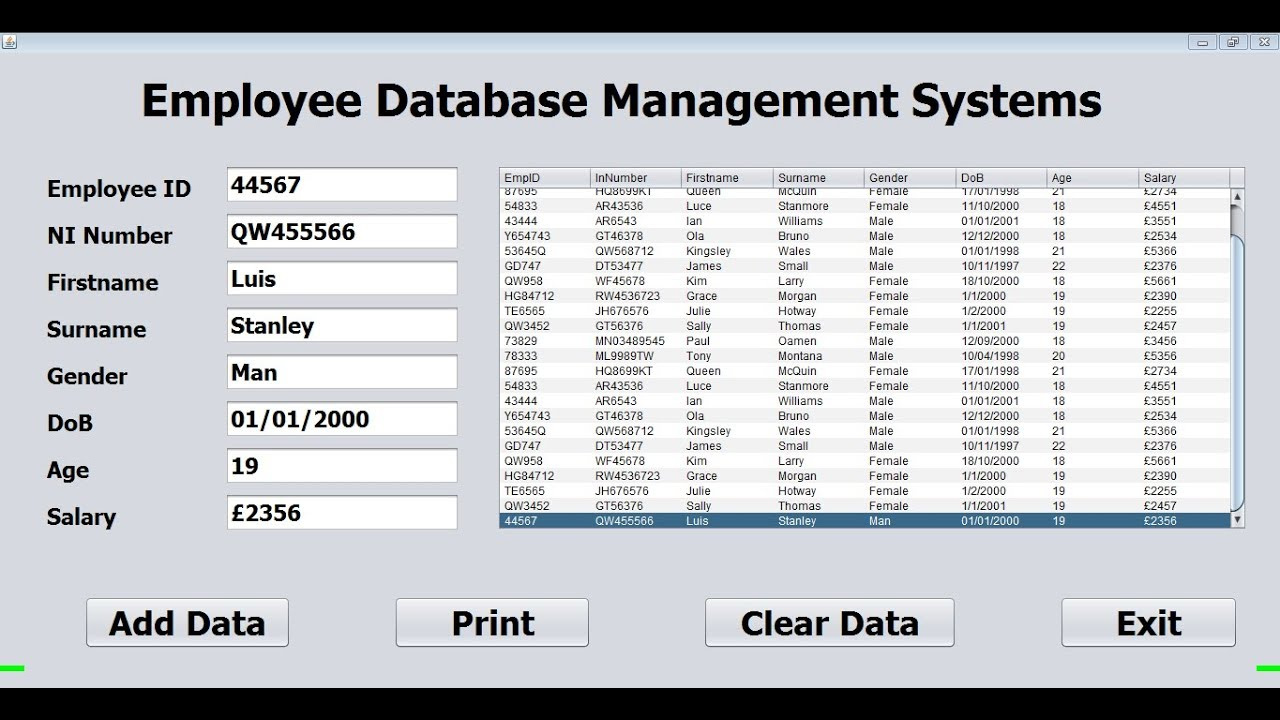Close the window with the X button
The width and height of the screenshot is (1280, 720).
1262,42
